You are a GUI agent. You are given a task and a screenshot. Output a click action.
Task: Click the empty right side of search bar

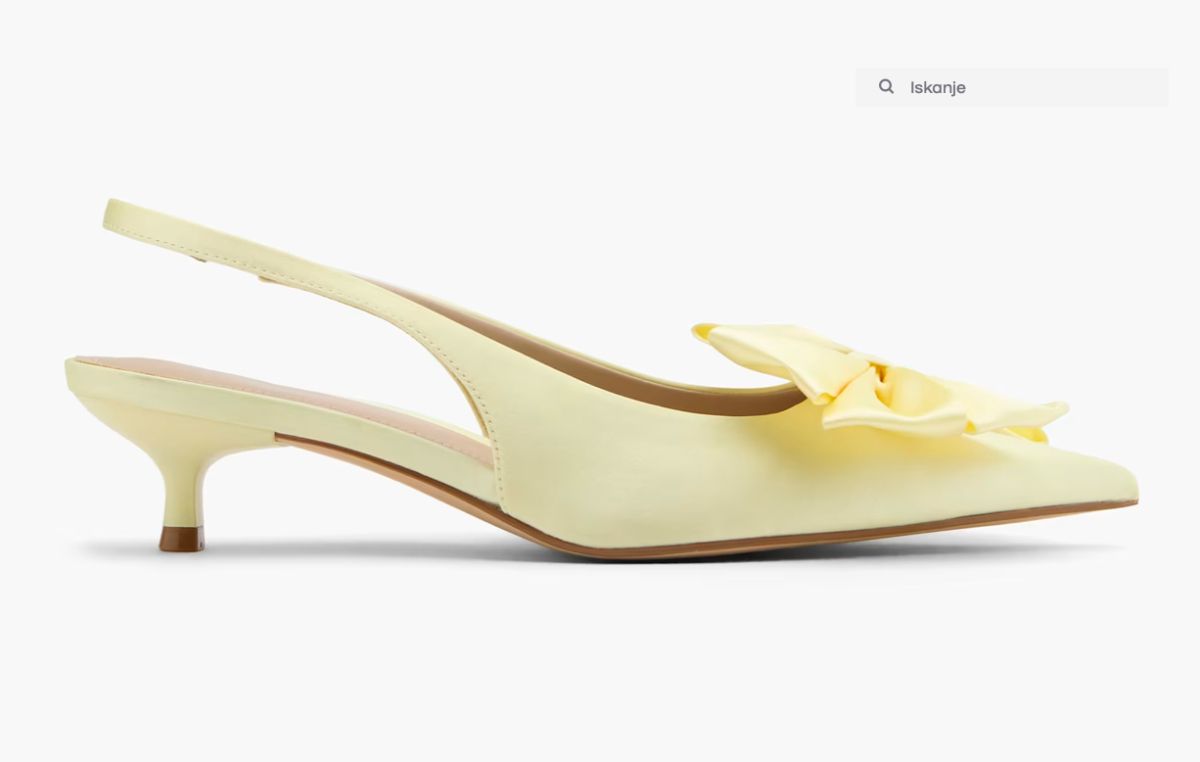1100,87
